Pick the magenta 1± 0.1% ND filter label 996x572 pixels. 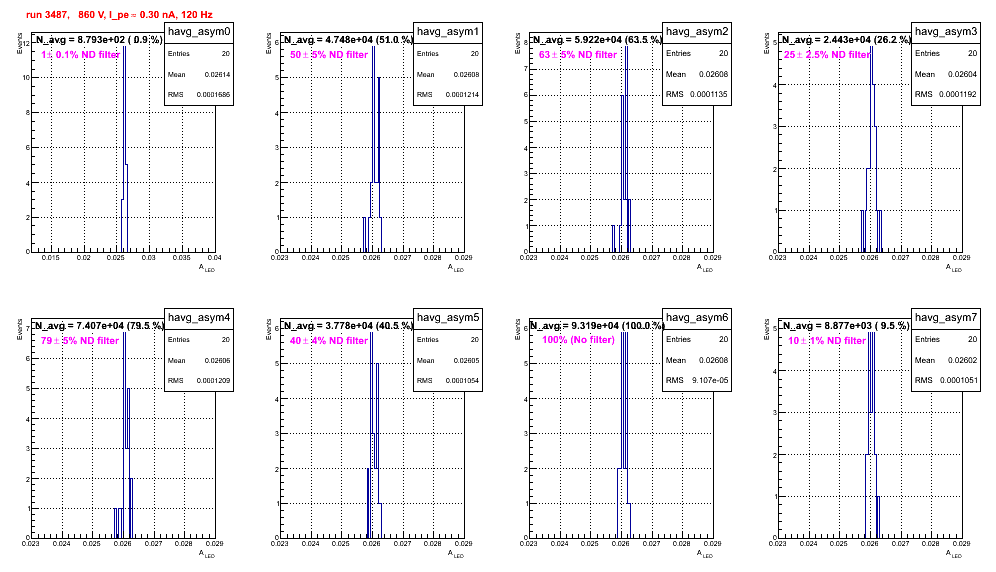(81, 55)
